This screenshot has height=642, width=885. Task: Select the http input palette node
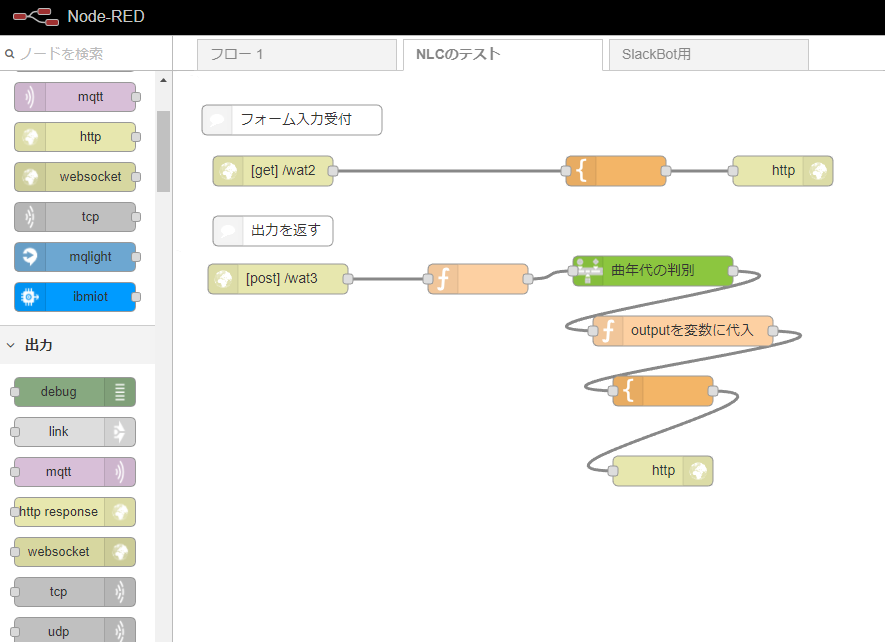pos(75,137)
